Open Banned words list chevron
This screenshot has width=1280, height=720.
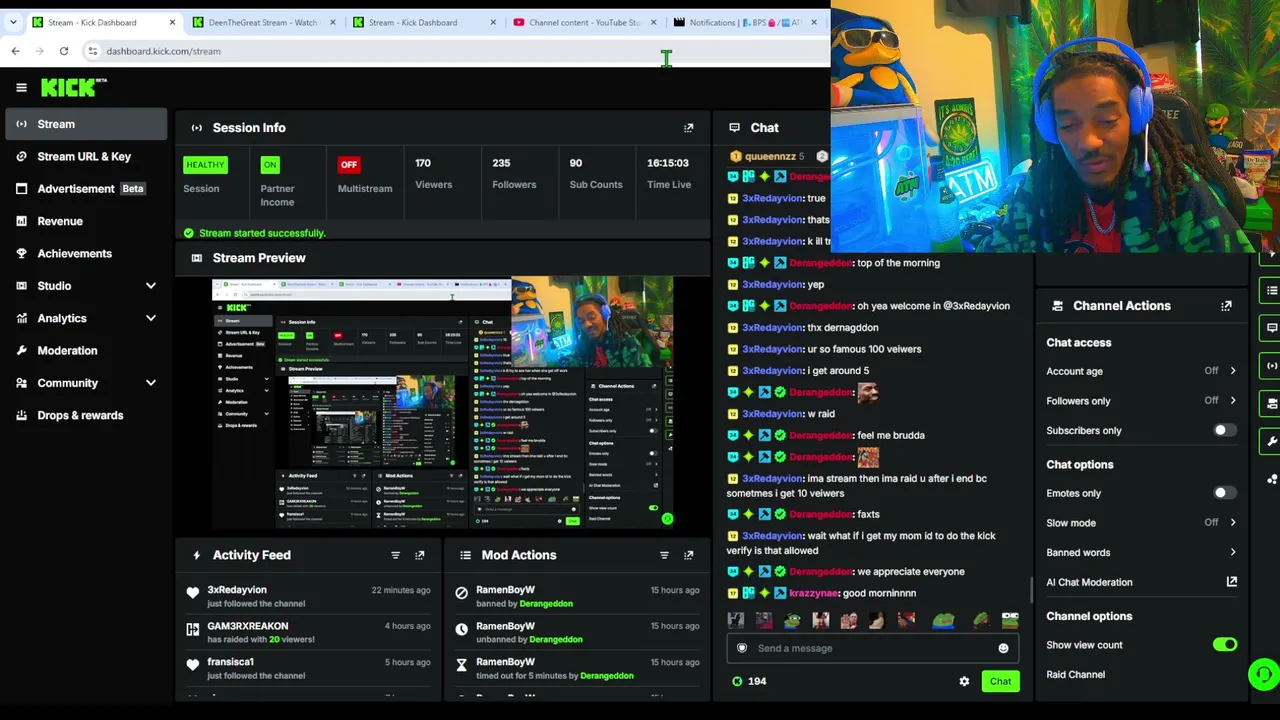click(x=1232, y=552)
